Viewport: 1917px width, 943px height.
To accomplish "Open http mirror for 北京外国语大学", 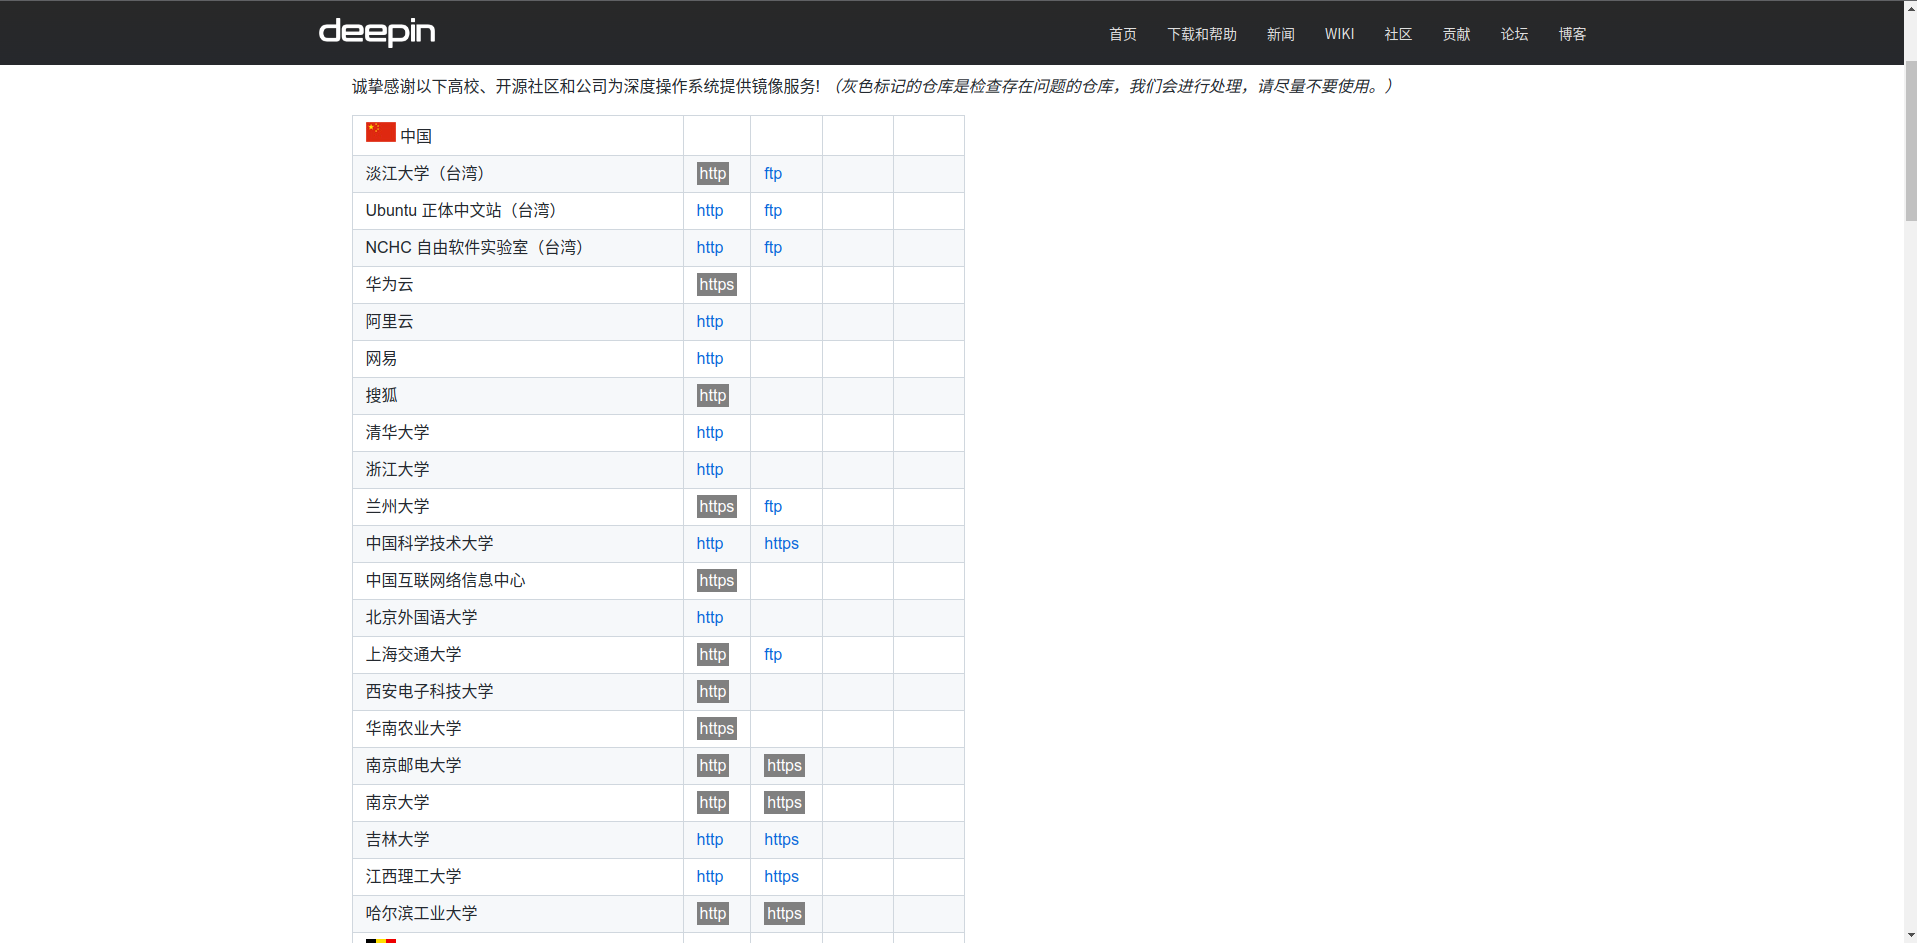I will [x=710, y=618].
